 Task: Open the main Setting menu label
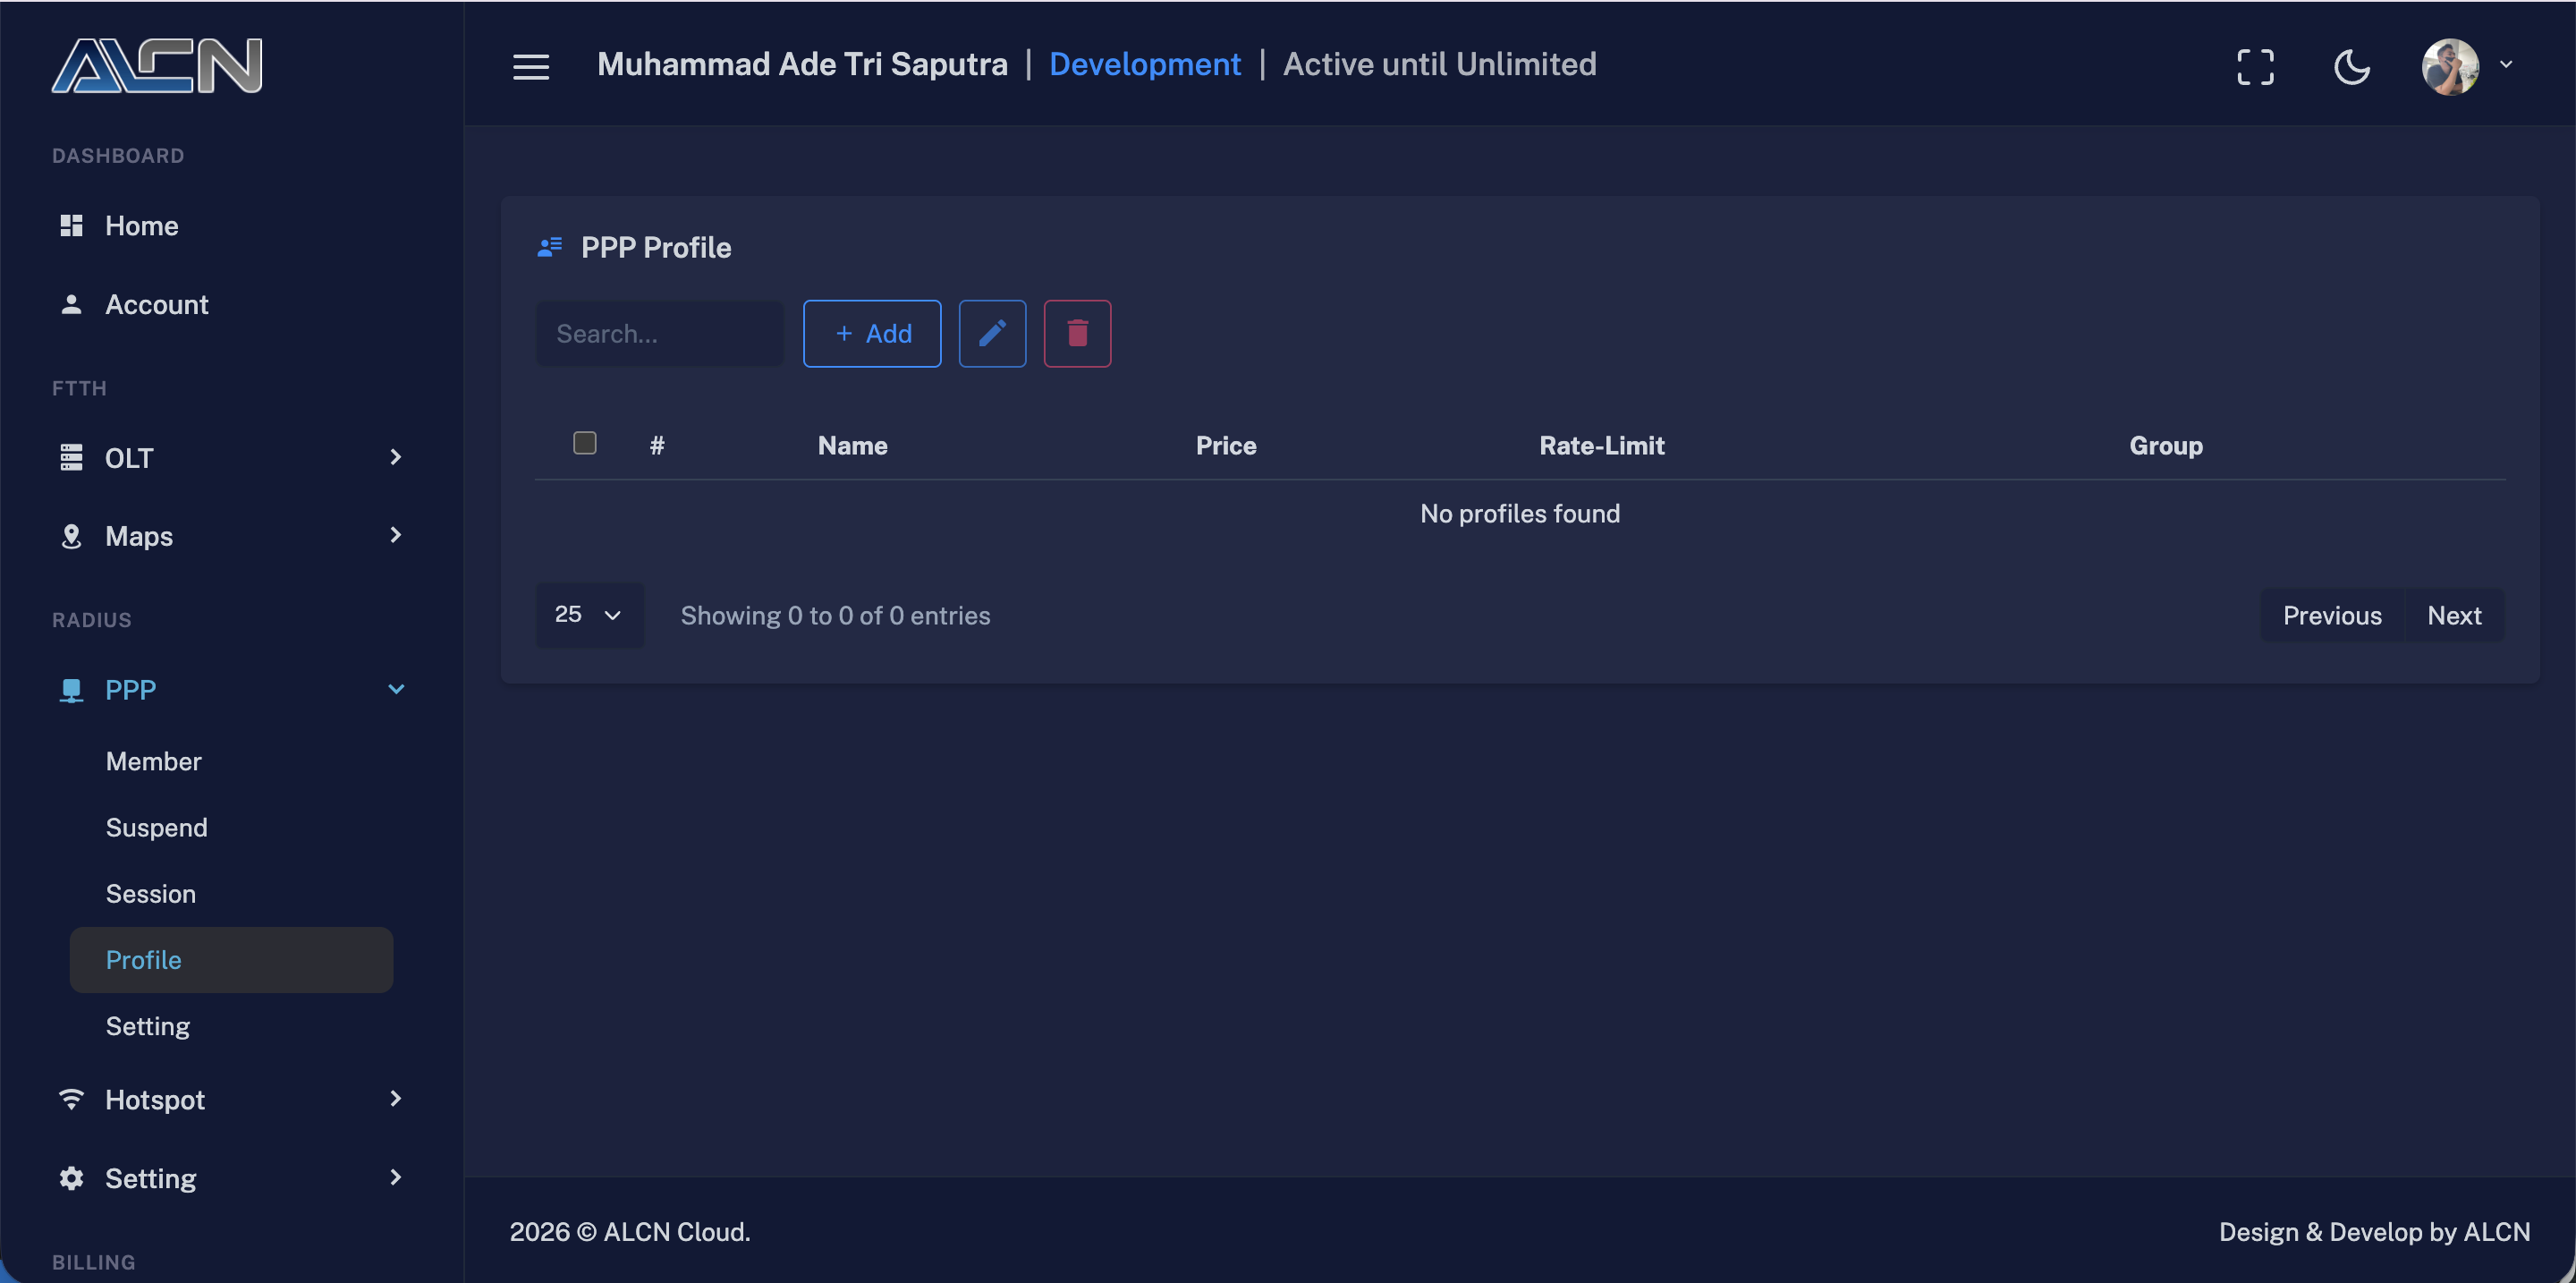pyautogui.click(x=151, y=1178)
